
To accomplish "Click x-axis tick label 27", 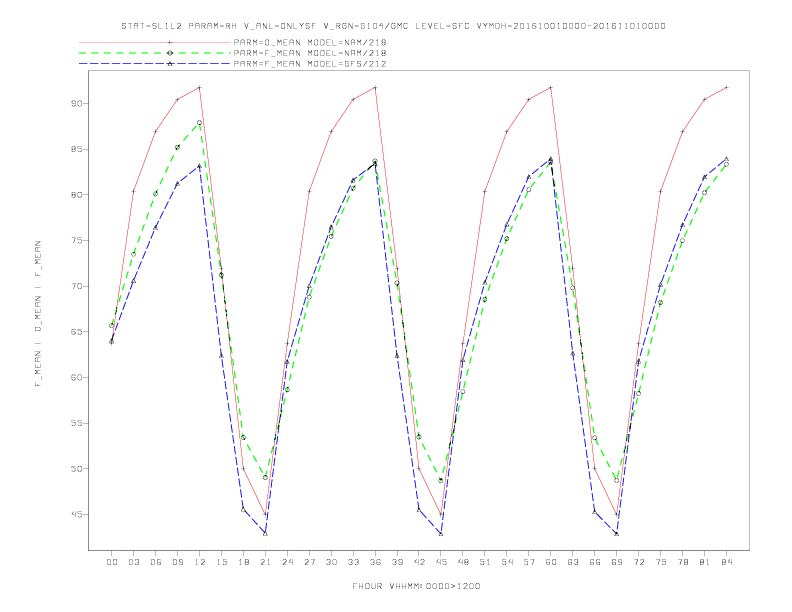I will [x=309, y=562].
